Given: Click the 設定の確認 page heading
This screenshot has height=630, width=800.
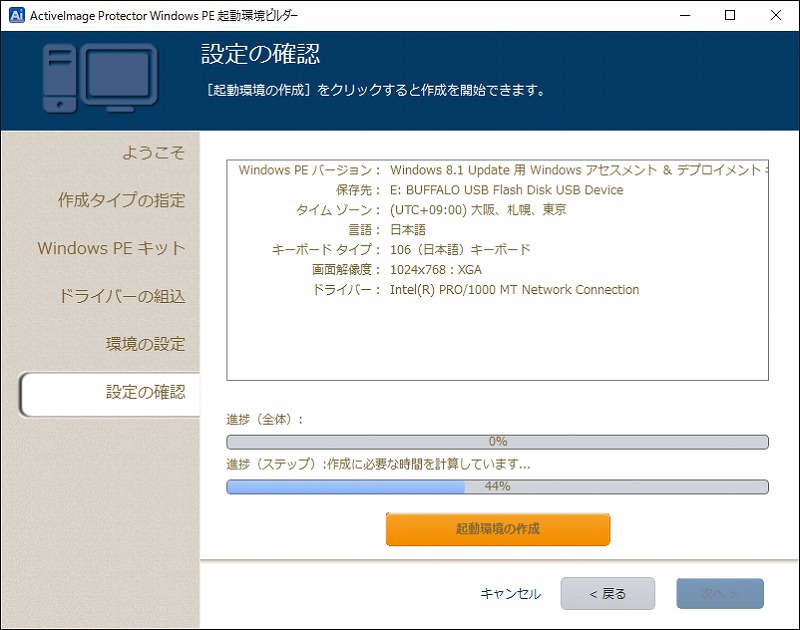Looking at the screenshot, I should tap(261, 54).
